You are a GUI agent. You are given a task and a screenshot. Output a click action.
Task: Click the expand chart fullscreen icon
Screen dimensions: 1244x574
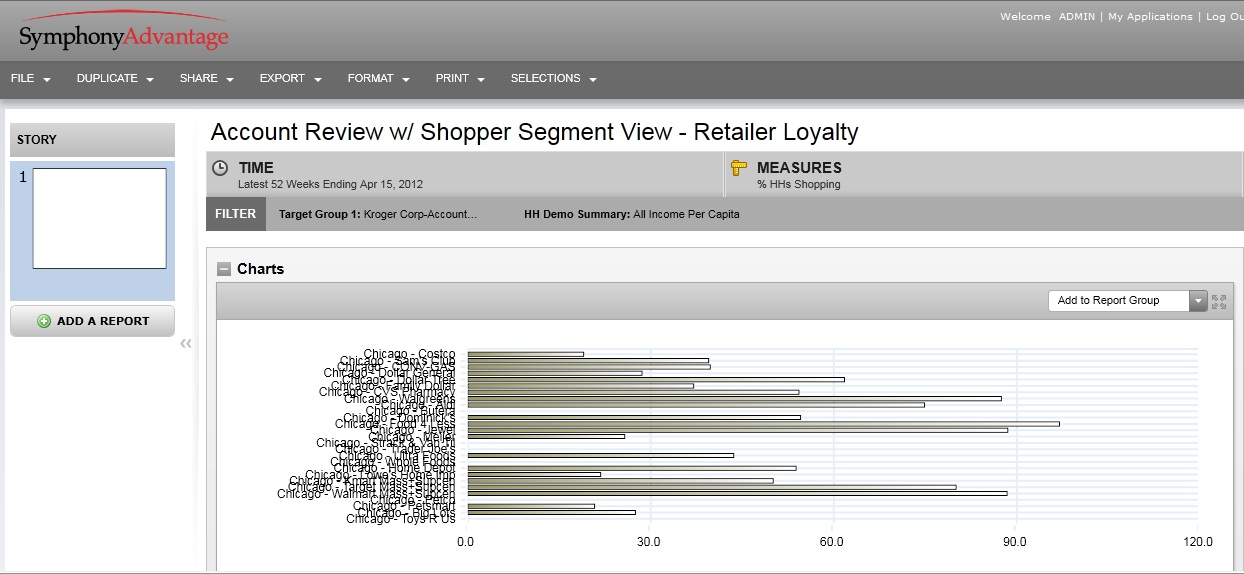(x=1218, y=301)
